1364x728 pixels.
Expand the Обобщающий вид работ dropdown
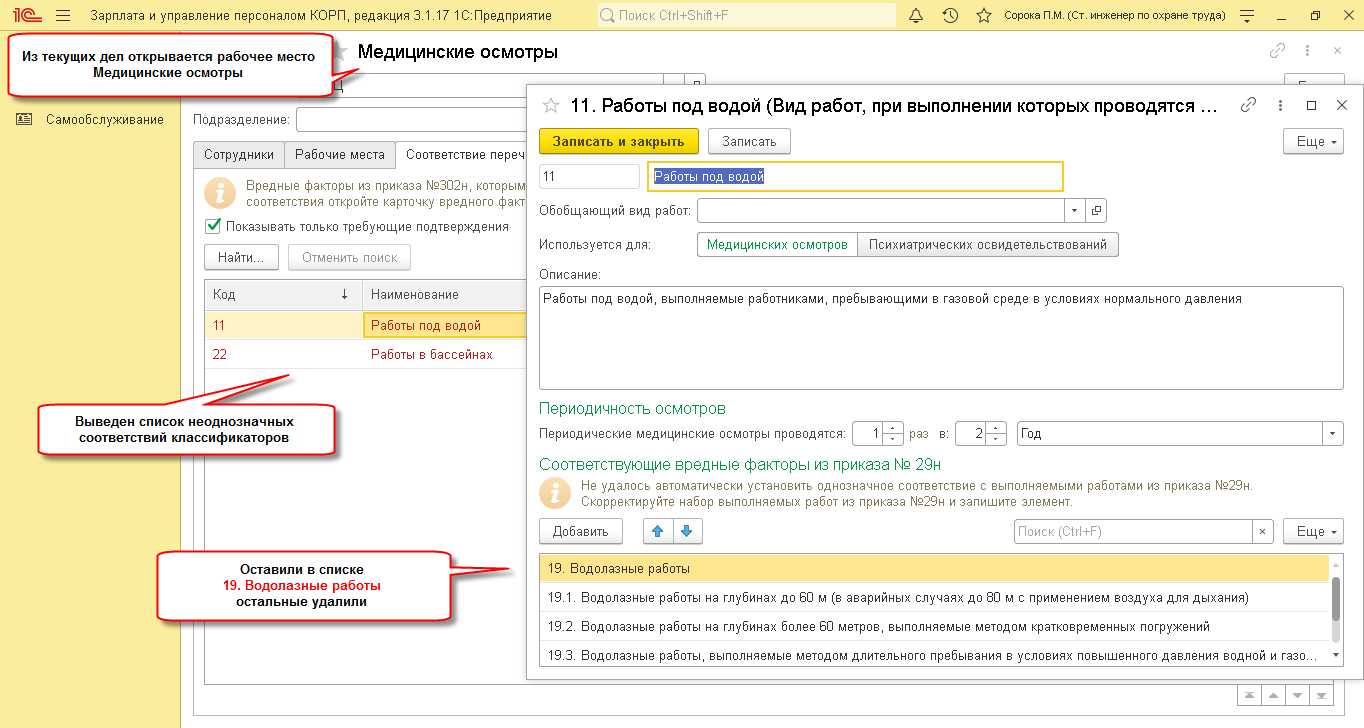click(1075, 211)
